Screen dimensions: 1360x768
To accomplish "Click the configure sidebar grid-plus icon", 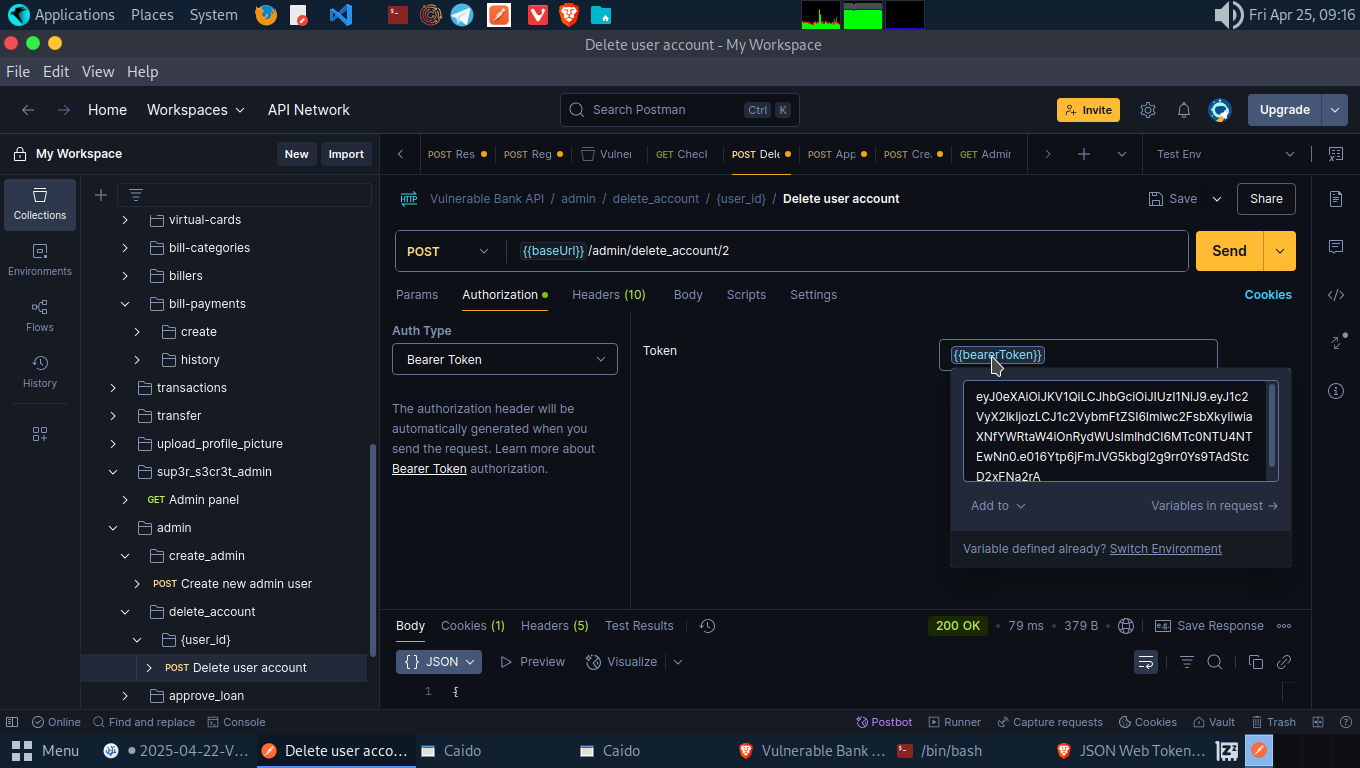I will point(40,434).
